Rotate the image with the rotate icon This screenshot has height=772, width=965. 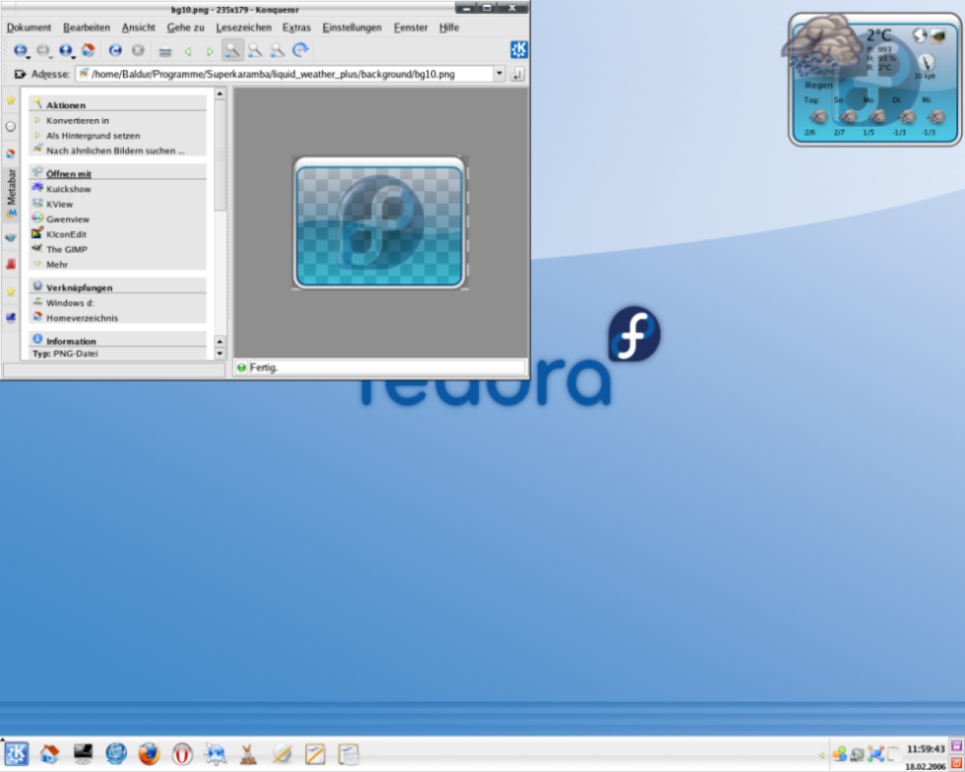(300, 50)
